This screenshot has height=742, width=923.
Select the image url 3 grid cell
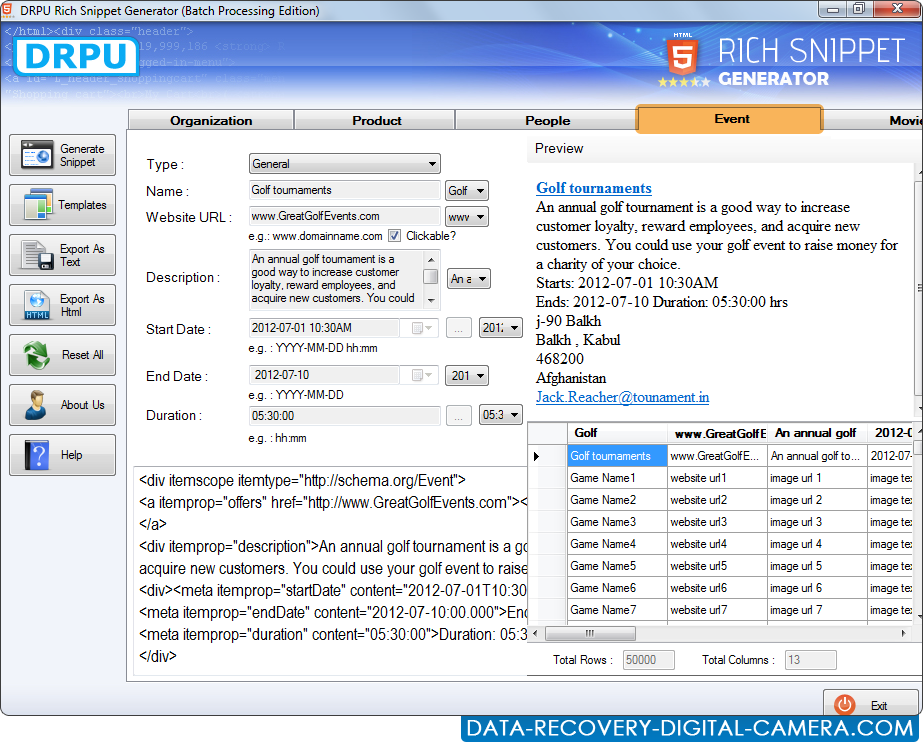[x=817, y=522]
